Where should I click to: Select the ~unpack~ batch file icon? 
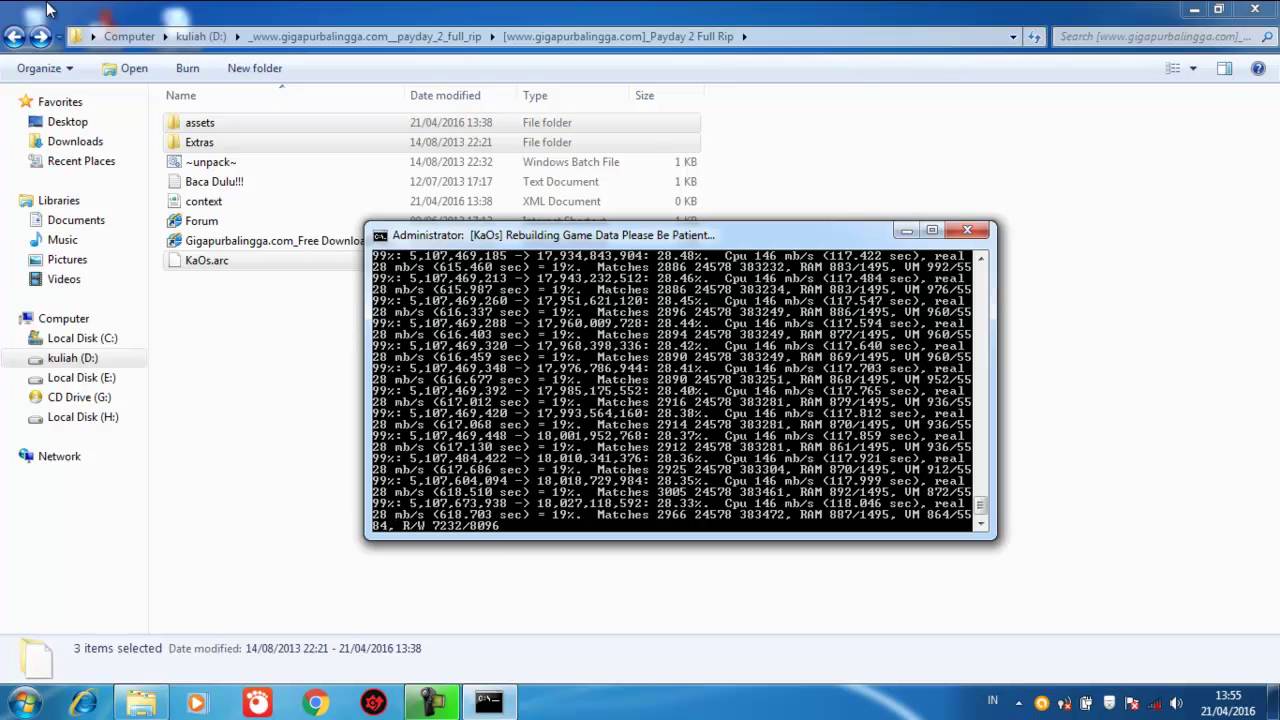coord(174,162)
